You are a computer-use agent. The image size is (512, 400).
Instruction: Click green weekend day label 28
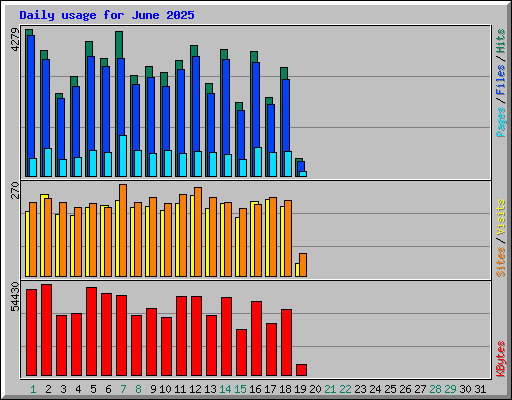tap(435, 389)
